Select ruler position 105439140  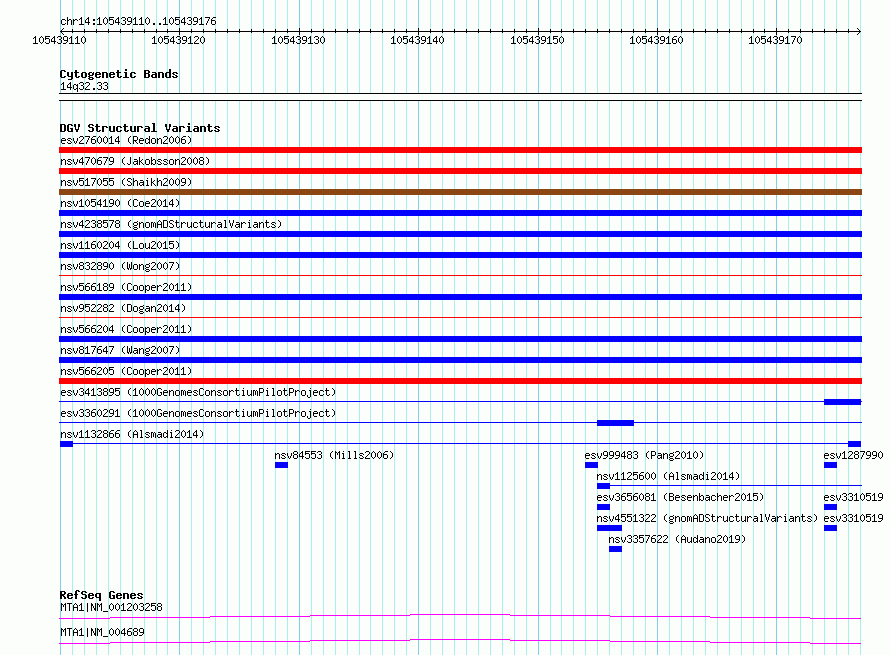tap(417, 40)
